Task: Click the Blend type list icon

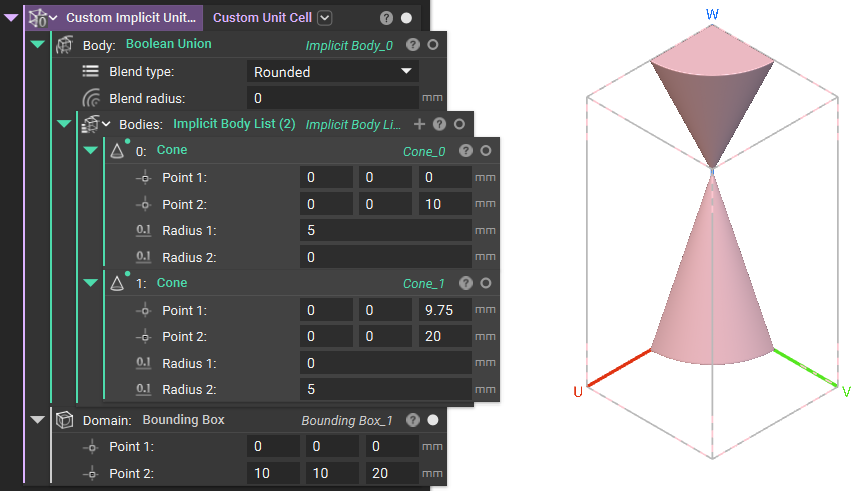Action: pyautogui.click(x=90, y=71)
